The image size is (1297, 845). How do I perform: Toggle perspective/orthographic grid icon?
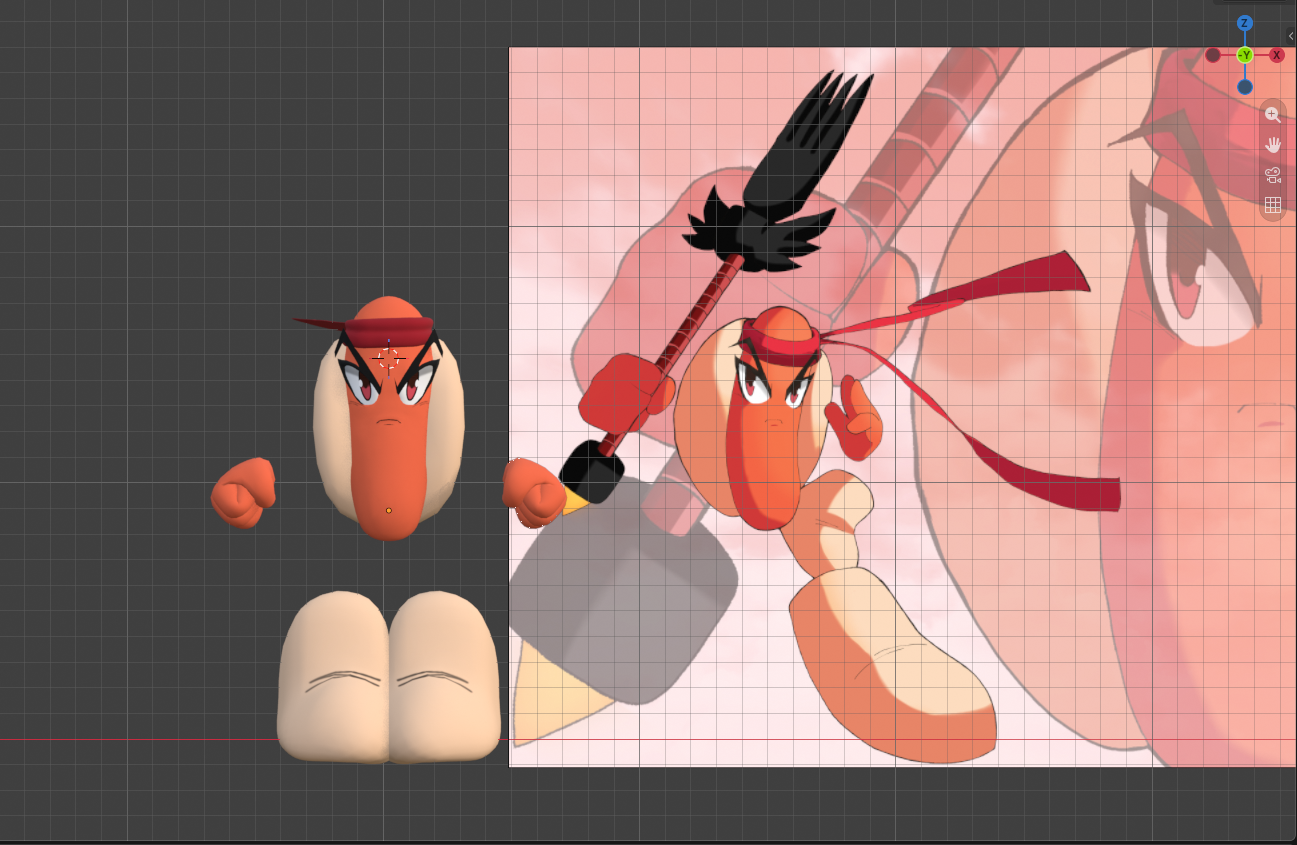click(x=1273, y=206)
